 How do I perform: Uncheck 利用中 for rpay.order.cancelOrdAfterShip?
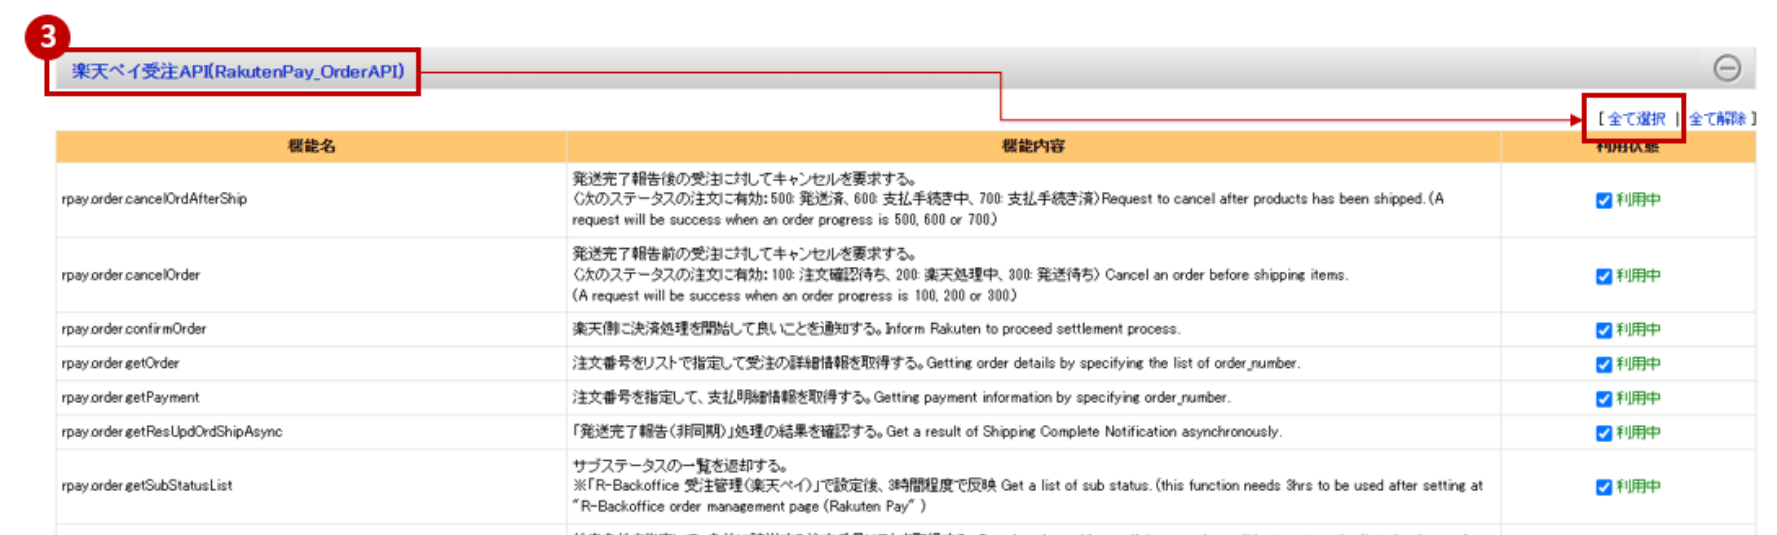(1604, 200)
